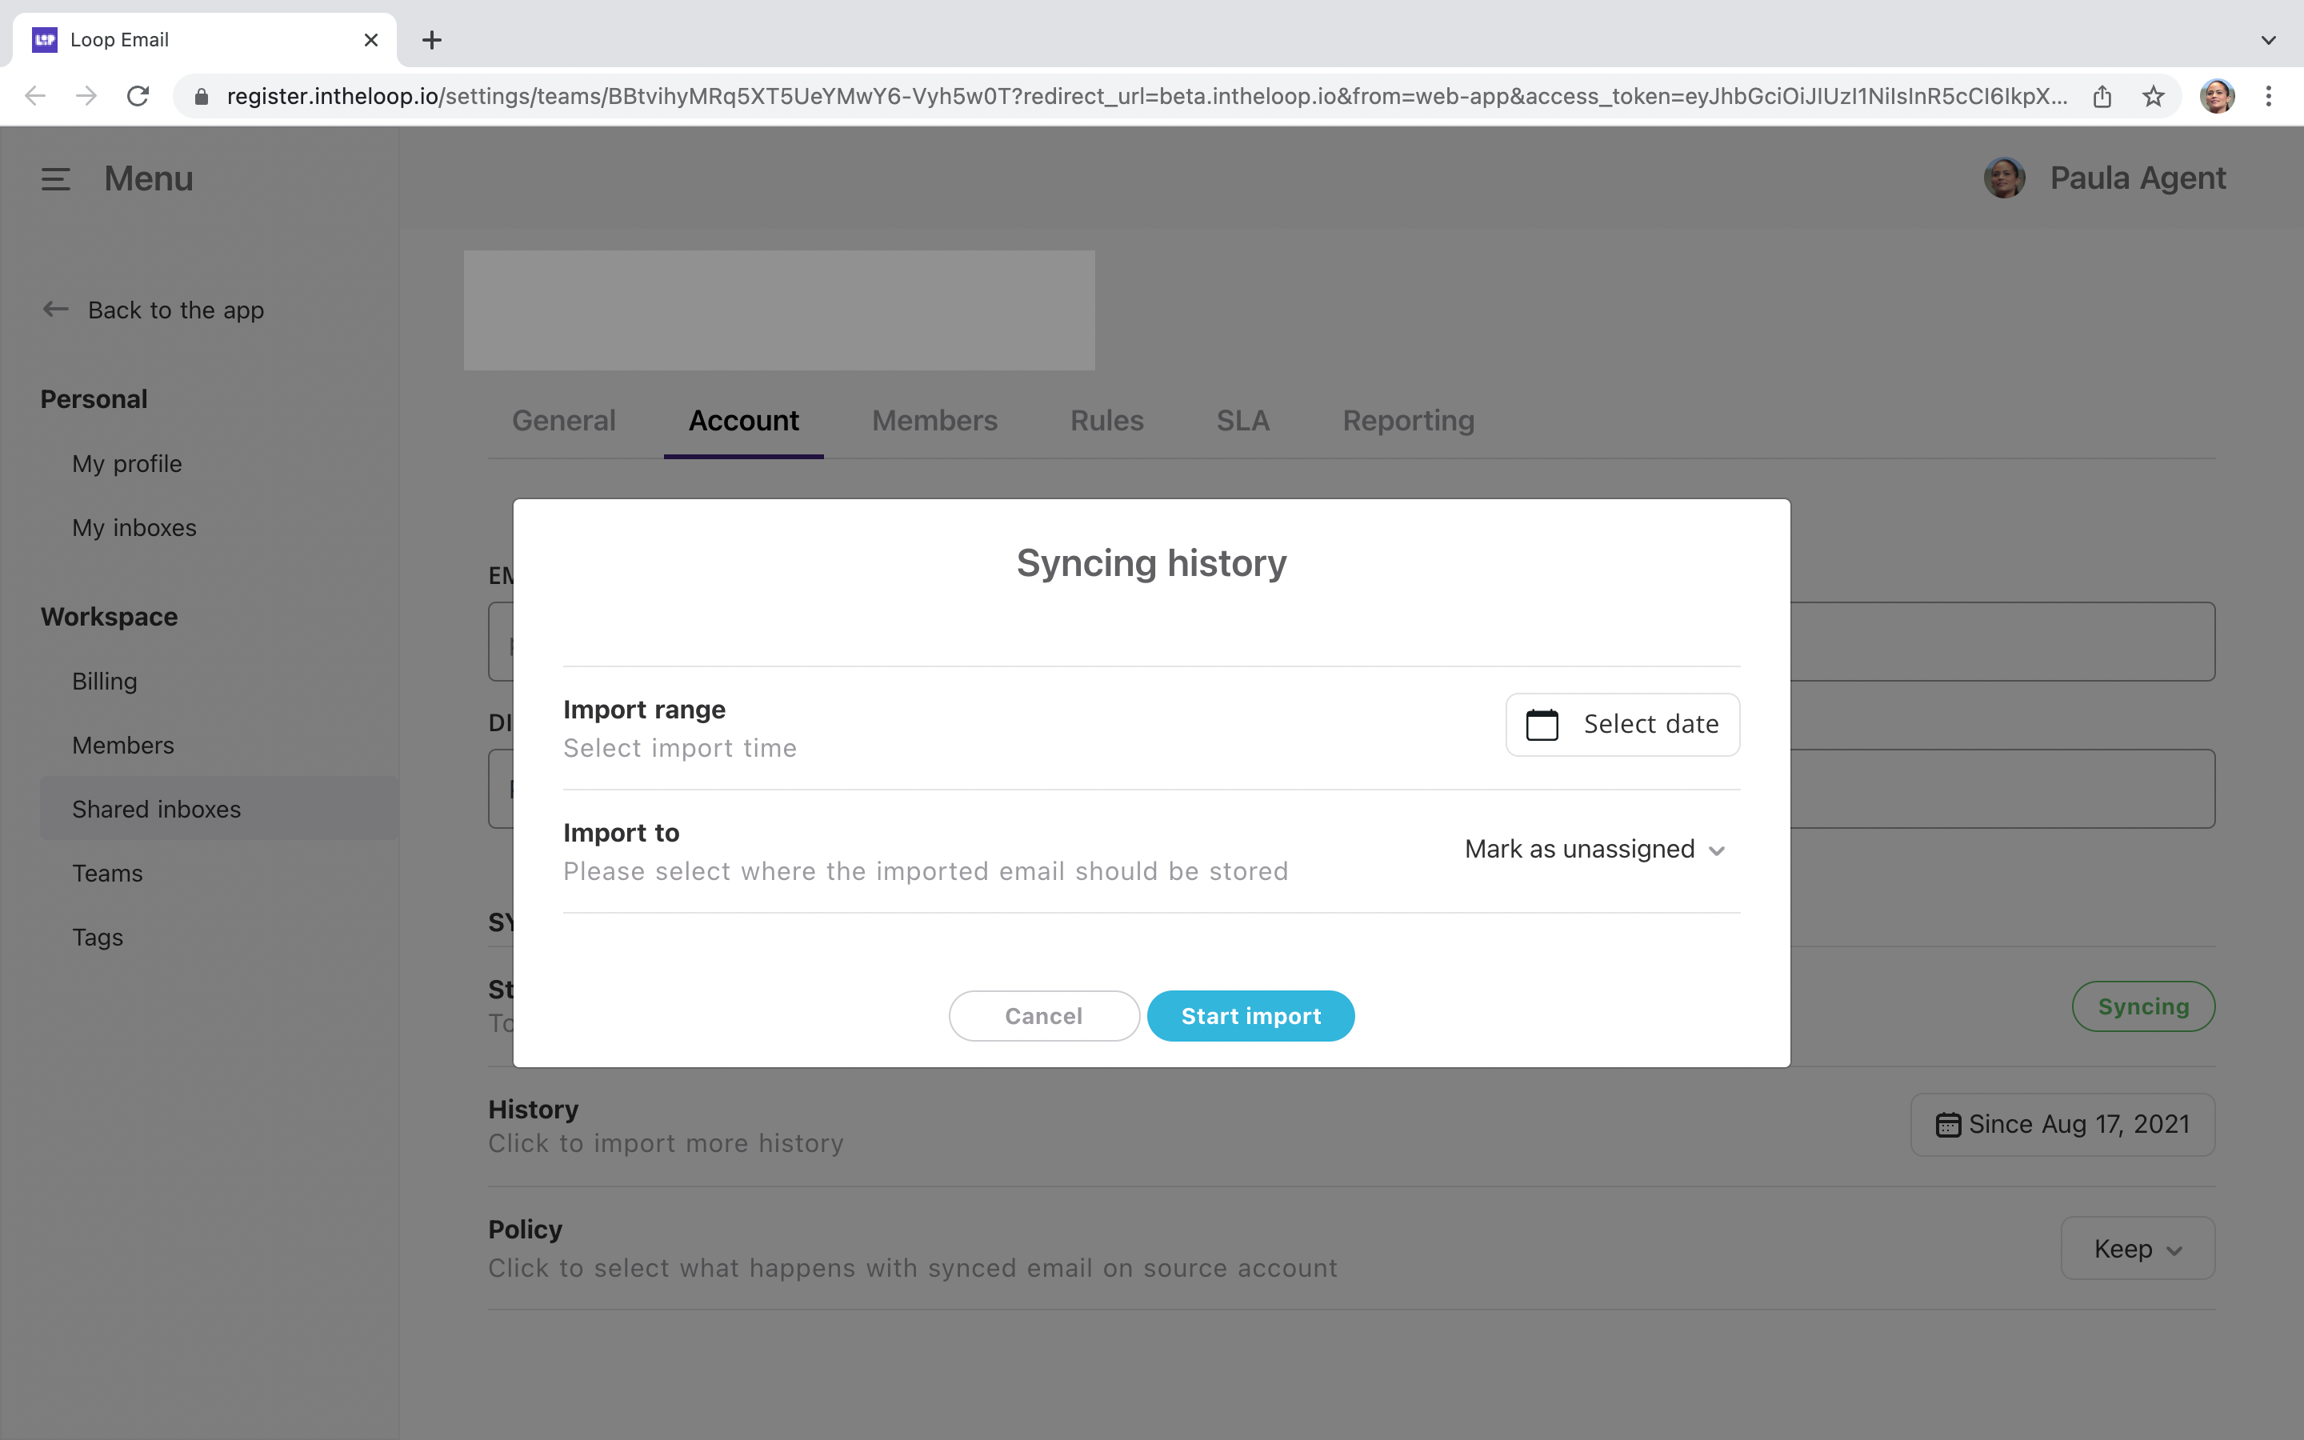The image size is (2304, 1440).
Task: Switch to the Rules tab
Action: point(1106,421)
